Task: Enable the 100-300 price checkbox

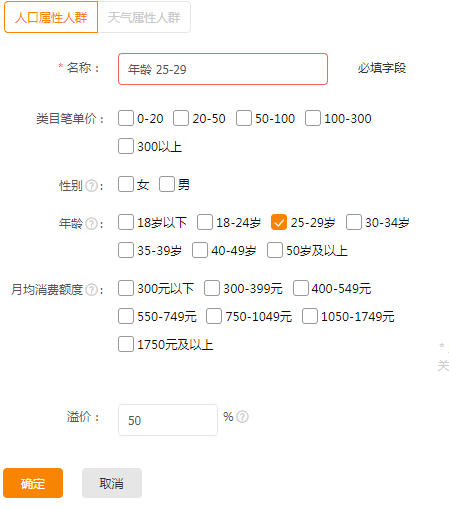Action: 313,118
